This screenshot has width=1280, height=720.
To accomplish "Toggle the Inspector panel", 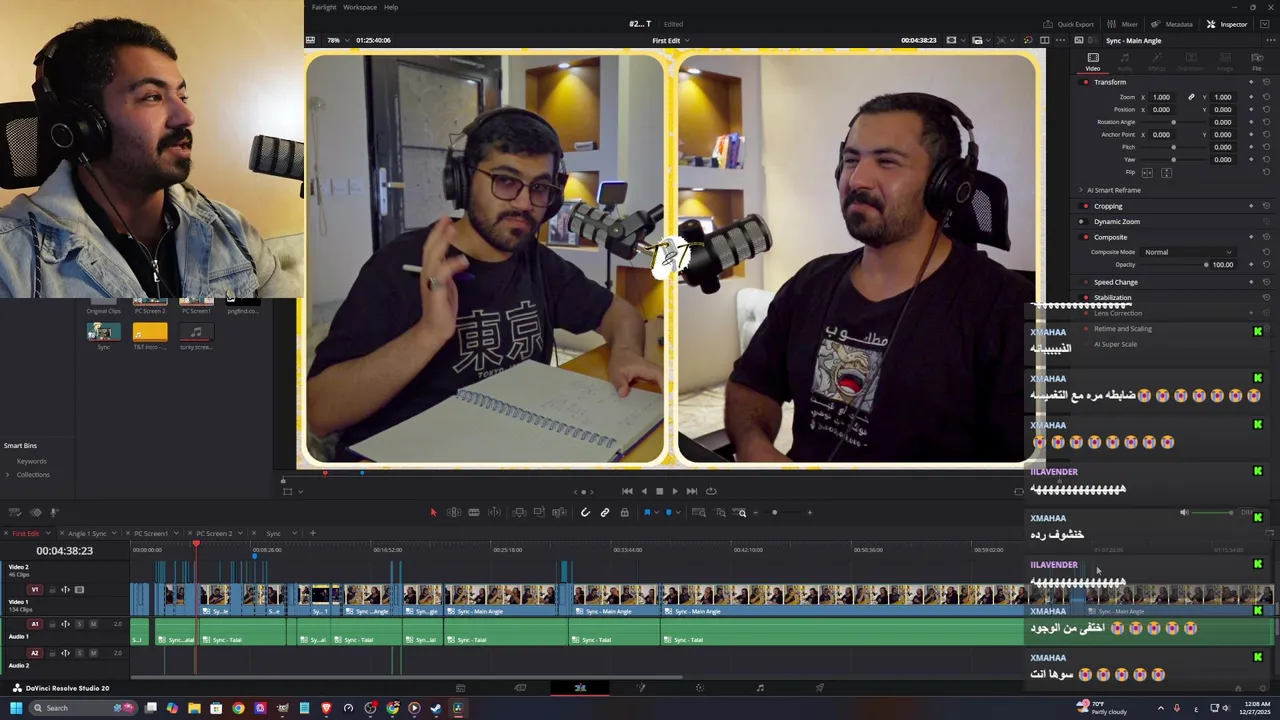I will tap(1226, 24).
